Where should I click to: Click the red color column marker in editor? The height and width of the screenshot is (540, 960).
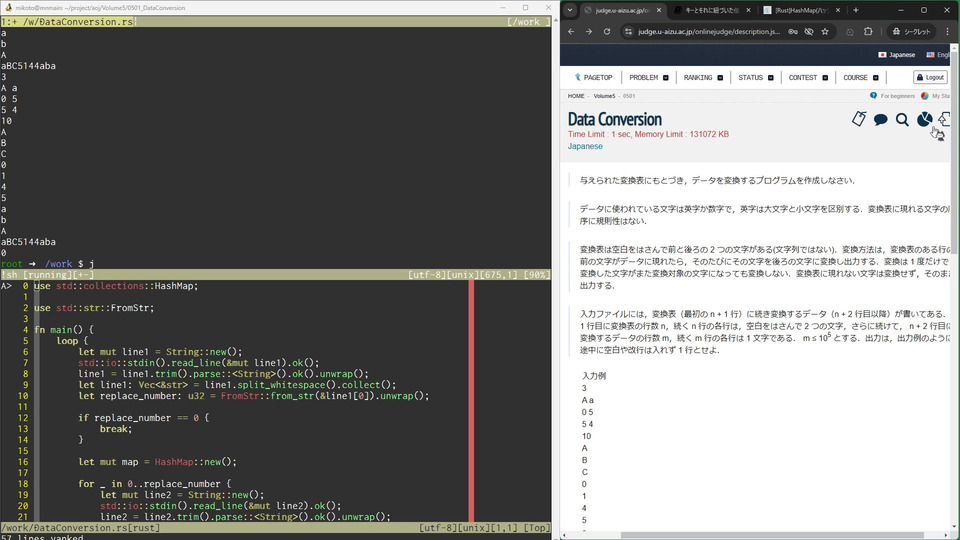[x=471, y=401]
